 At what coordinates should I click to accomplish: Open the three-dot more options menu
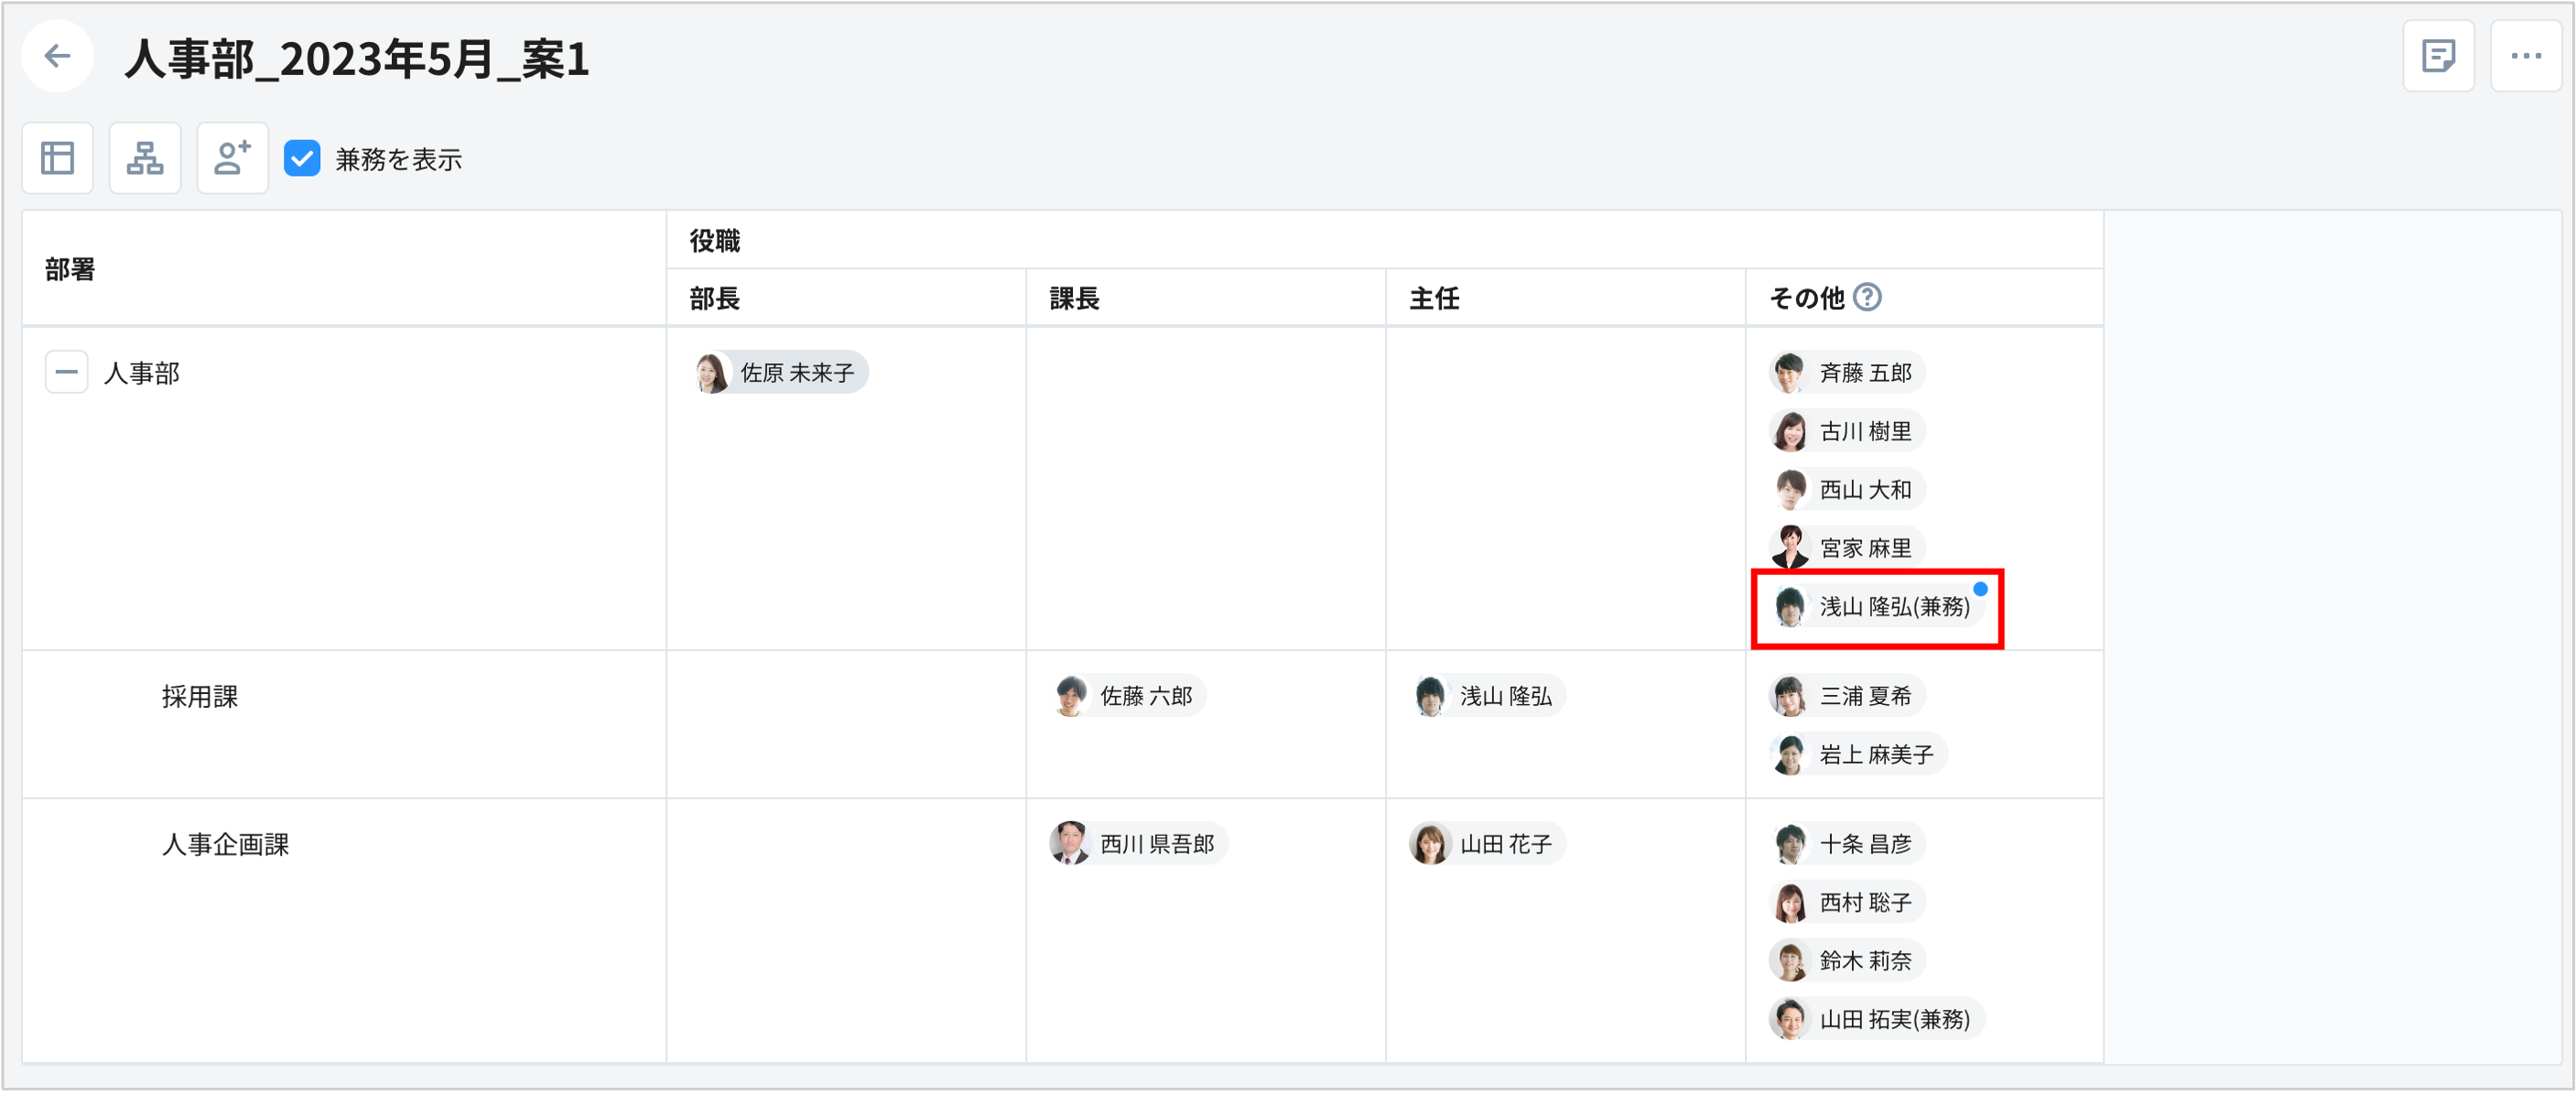pyautogui.click(x=2526, y=56)
